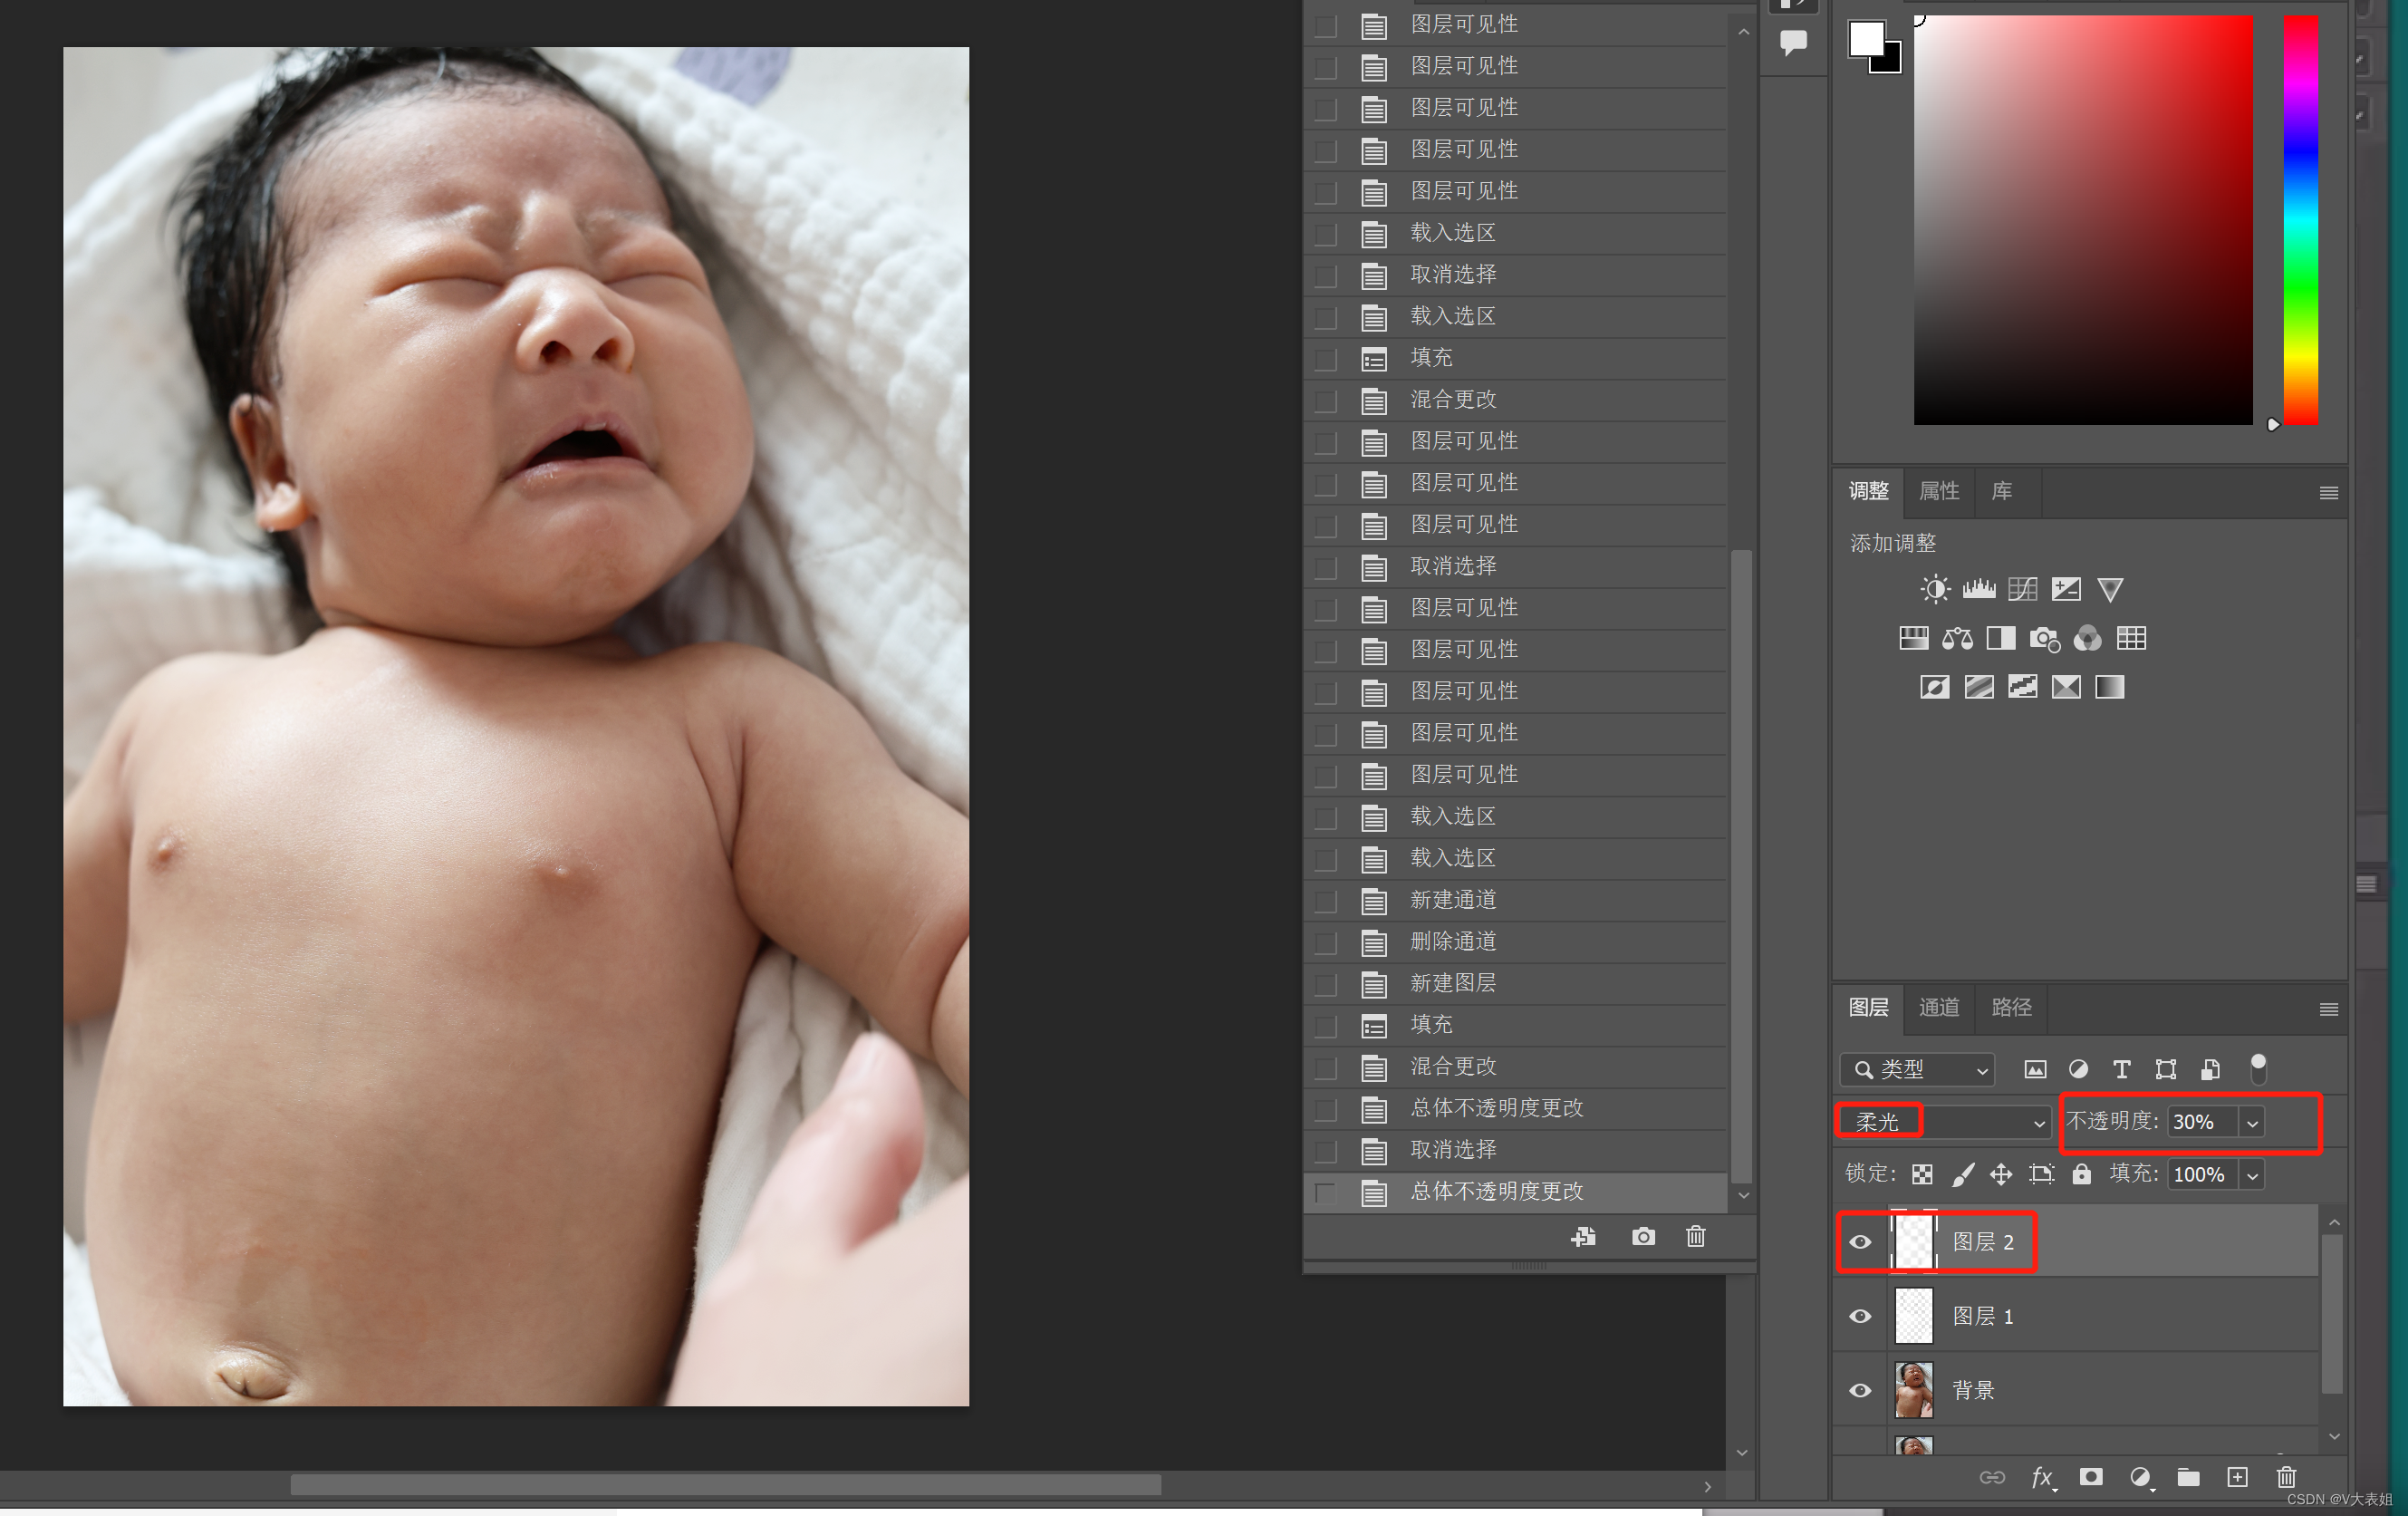The width and height of the screenshot is (2408, 1516).
Task: Expand the 不透明度 opacity dropdown arrow
Action: (2252, 1123)
